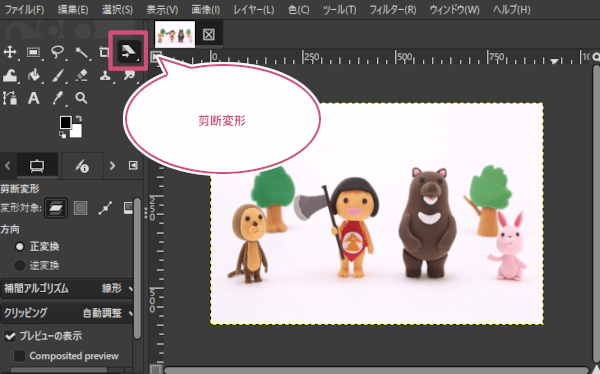Select the Move tool

(x=10, y=52)
